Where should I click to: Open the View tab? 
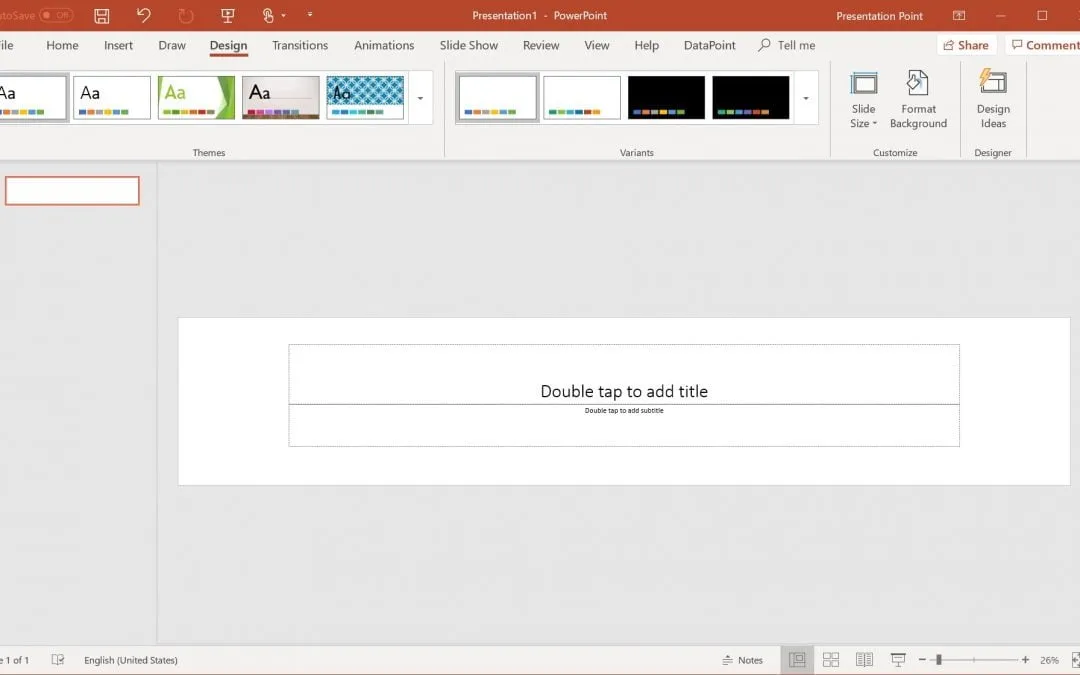click(x=596, y=45)
